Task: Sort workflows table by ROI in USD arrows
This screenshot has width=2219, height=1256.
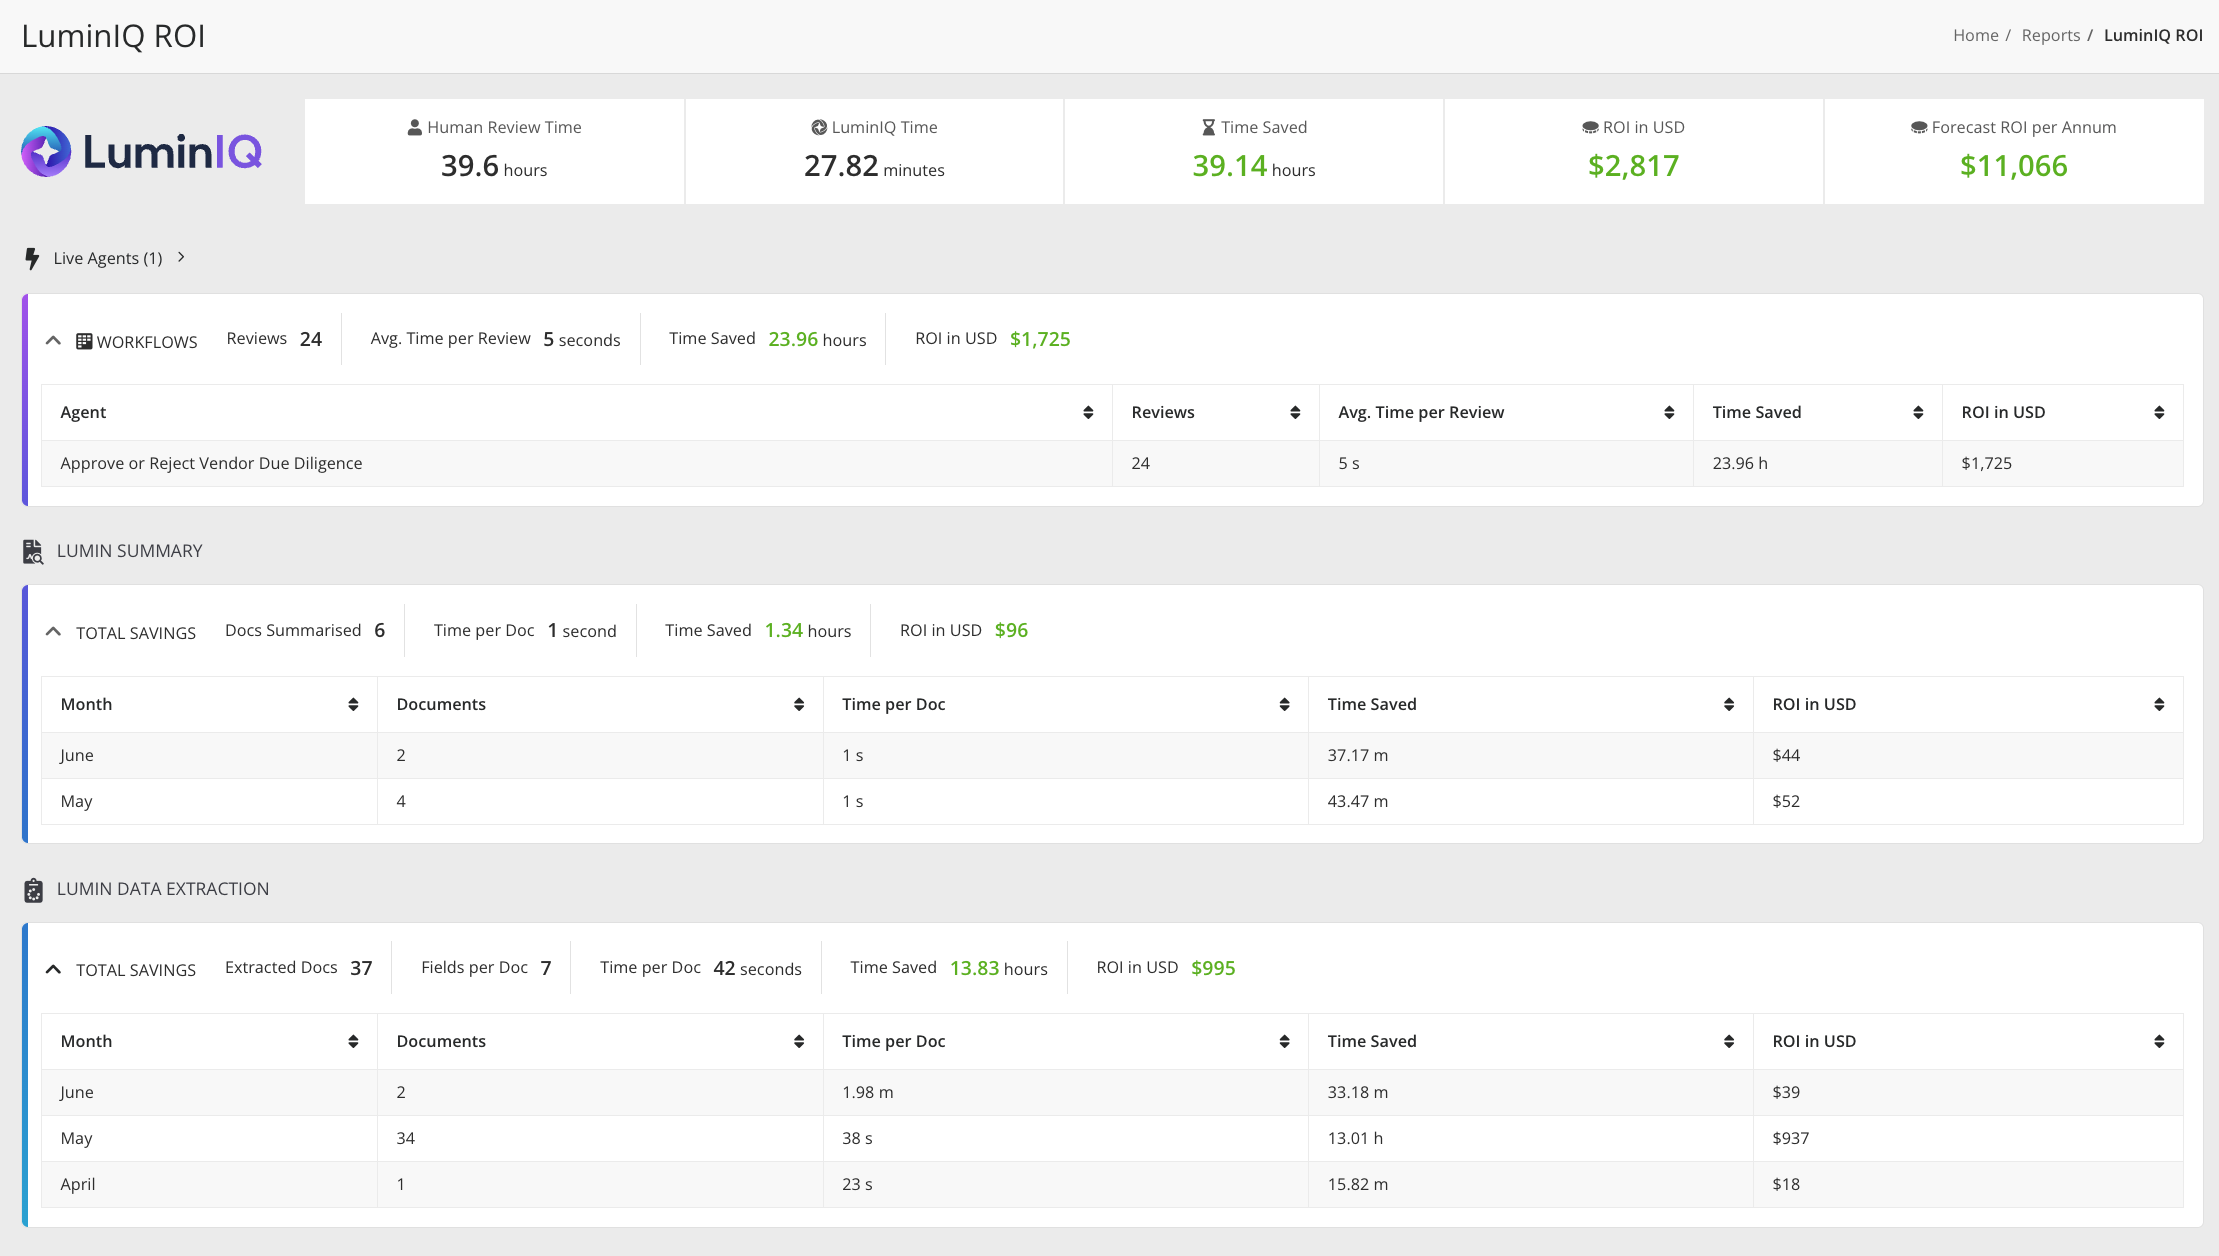Action: [x=2159, y=413]
